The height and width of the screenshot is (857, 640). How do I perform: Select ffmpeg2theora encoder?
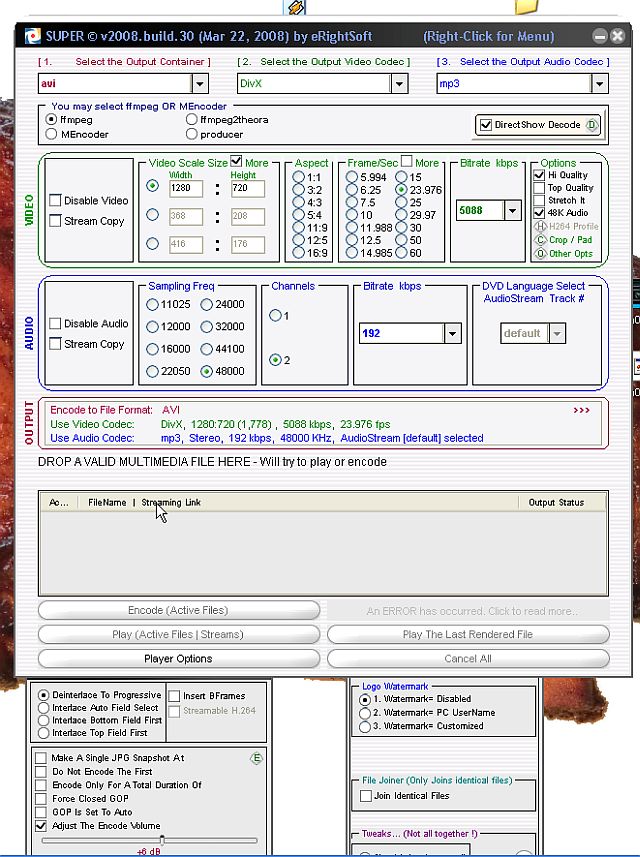(191, 119)
